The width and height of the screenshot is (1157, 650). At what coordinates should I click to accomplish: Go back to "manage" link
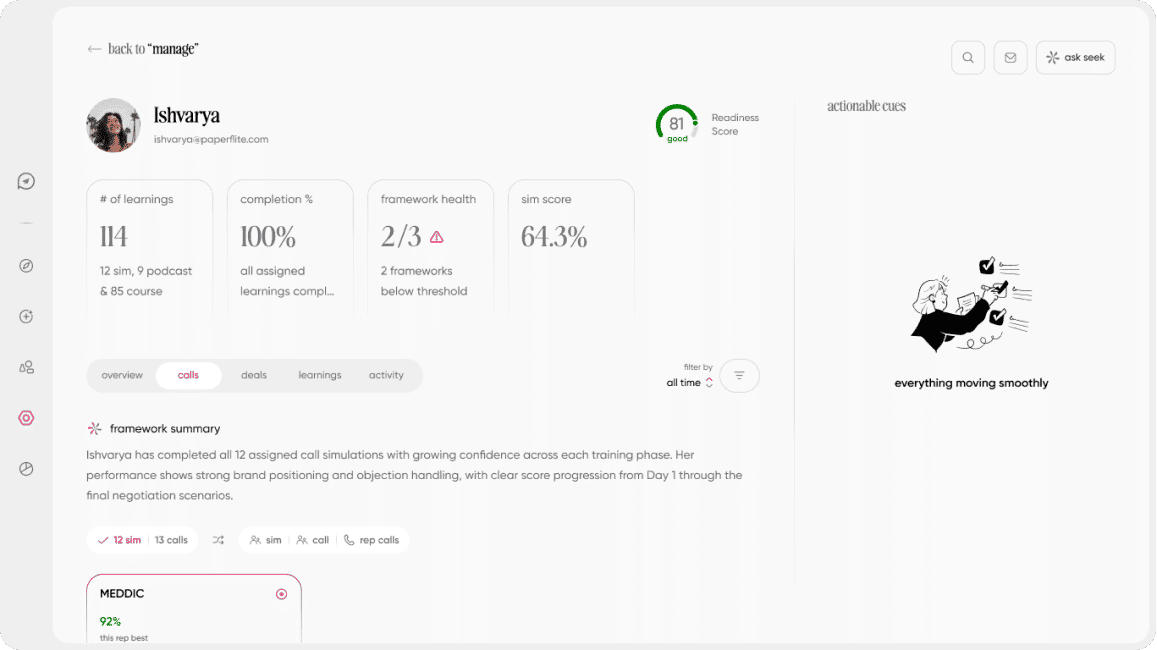[142, 49]
